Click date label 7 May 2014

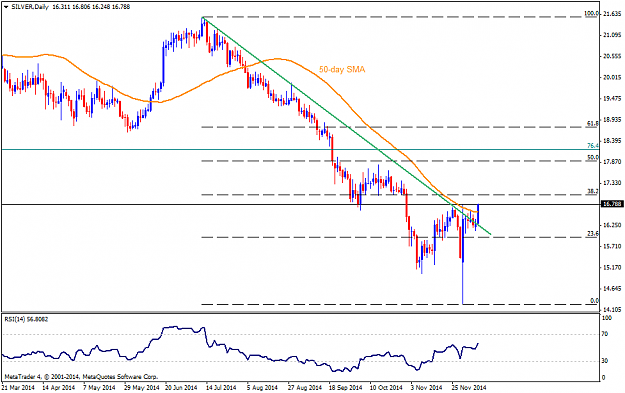pos(99,387)
